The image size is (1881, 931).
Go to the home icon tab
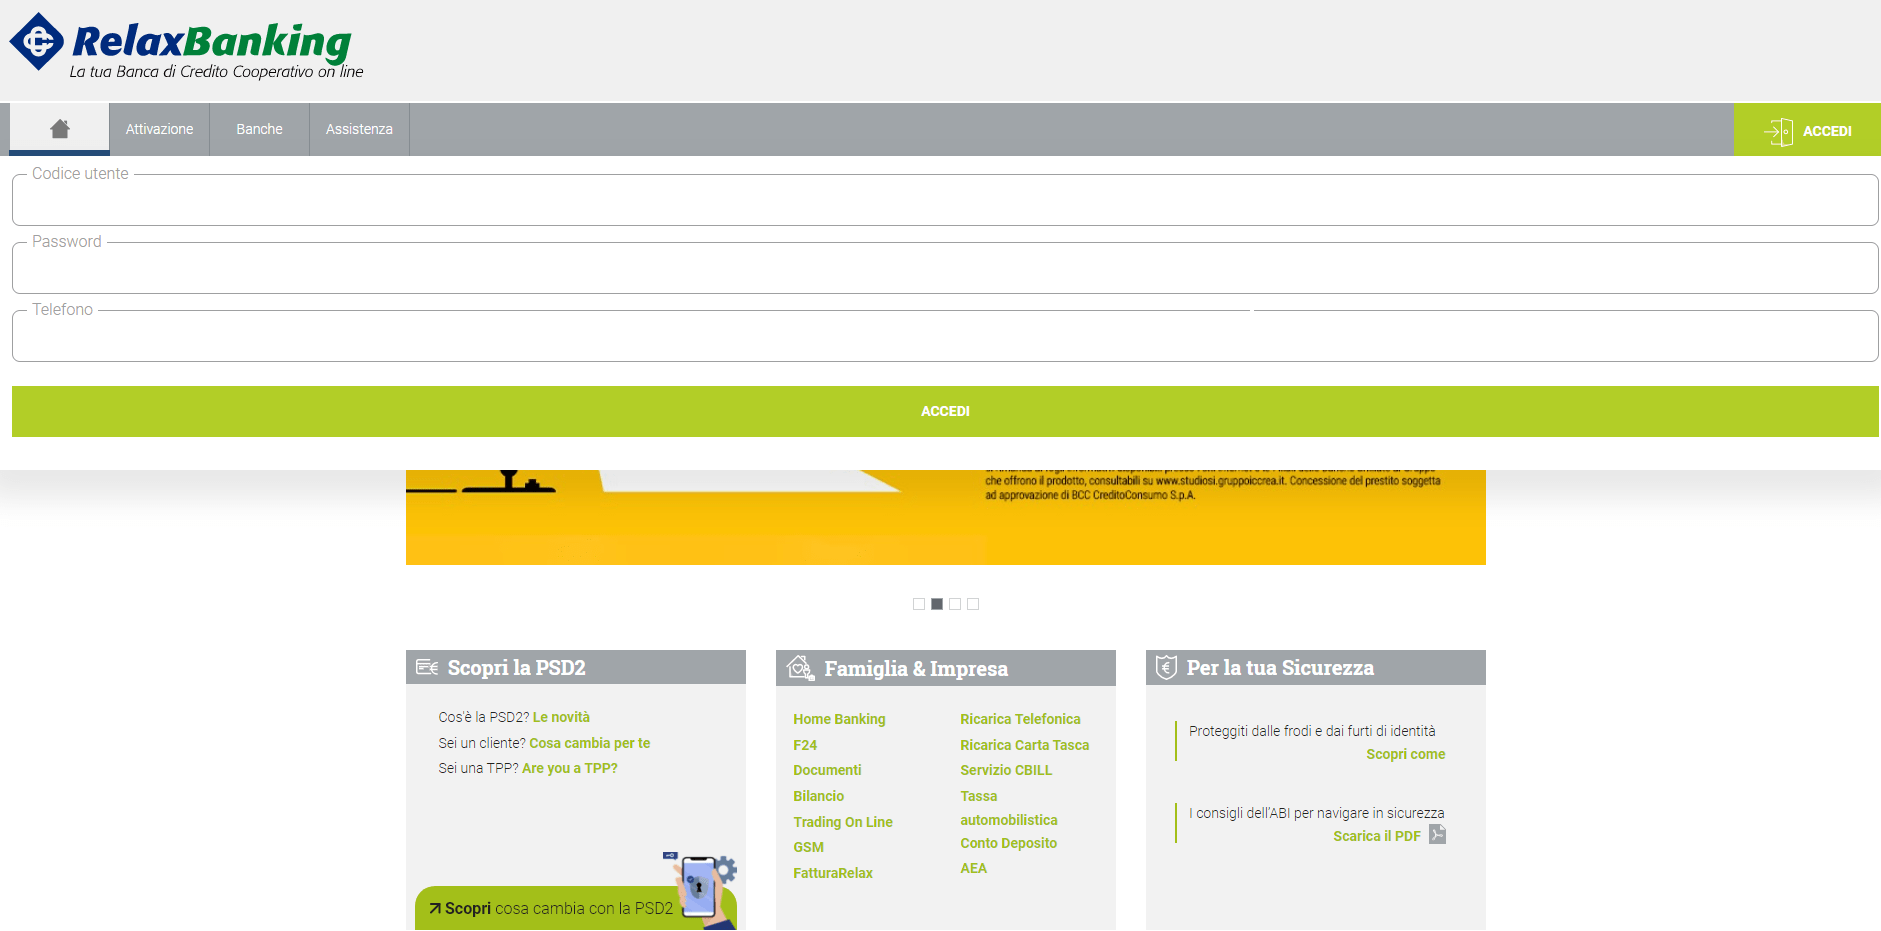pos(60,129)
